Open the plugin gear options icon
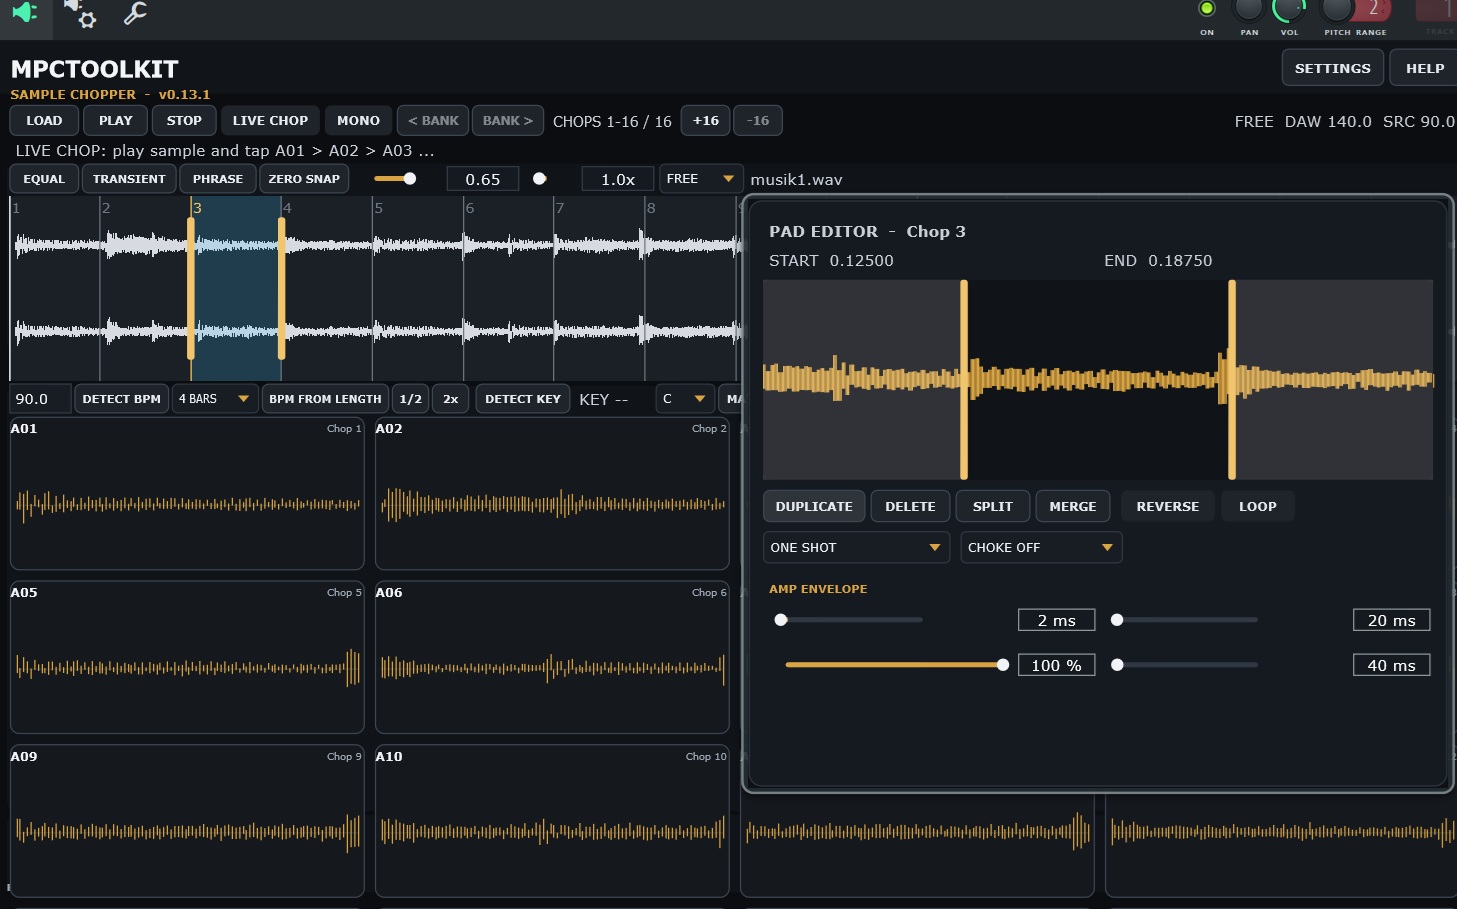 80,13
